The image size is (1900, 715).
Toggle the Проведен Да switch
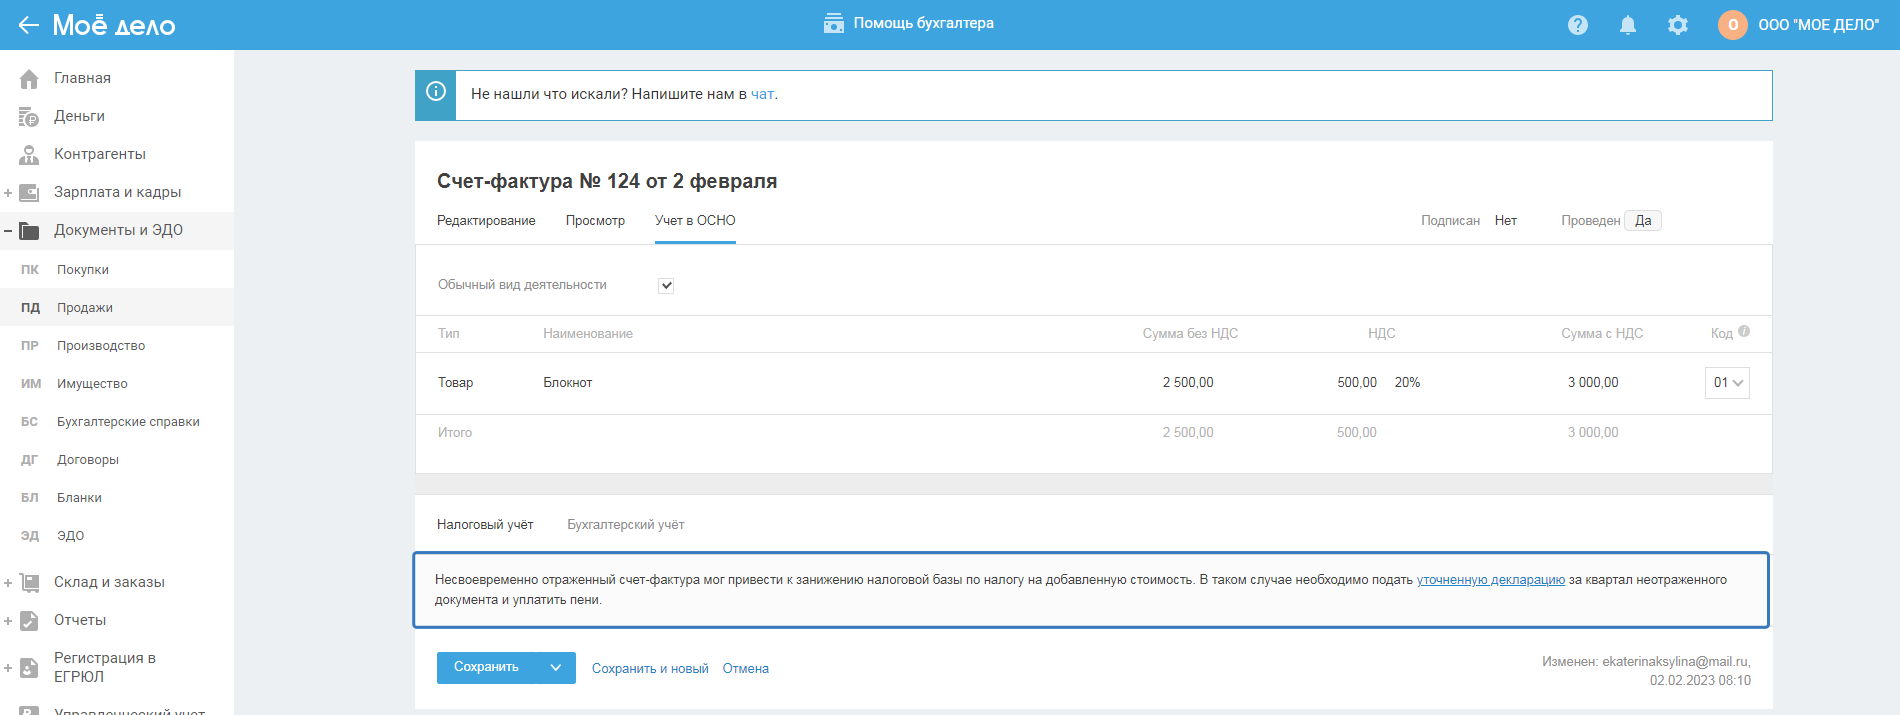[x=1642, y=221]
